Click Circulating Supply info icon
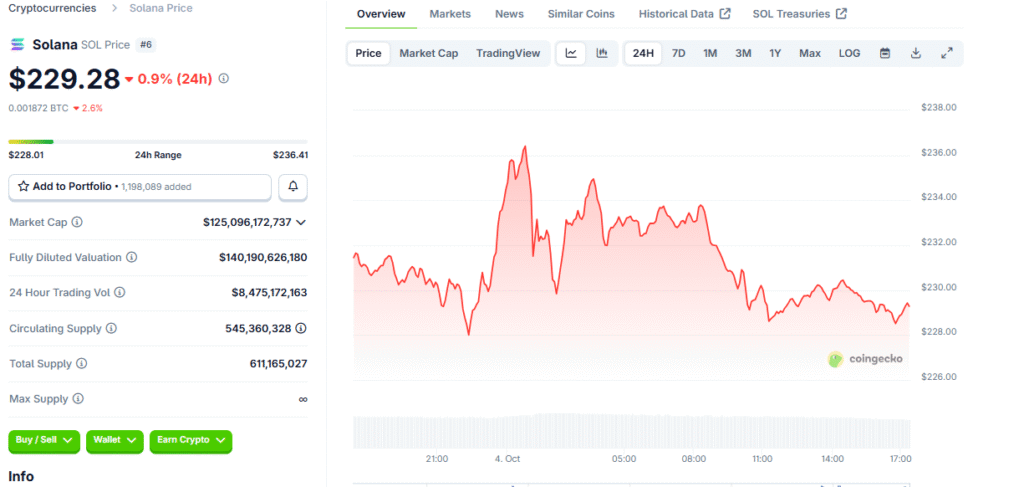 tap(111, 328)
